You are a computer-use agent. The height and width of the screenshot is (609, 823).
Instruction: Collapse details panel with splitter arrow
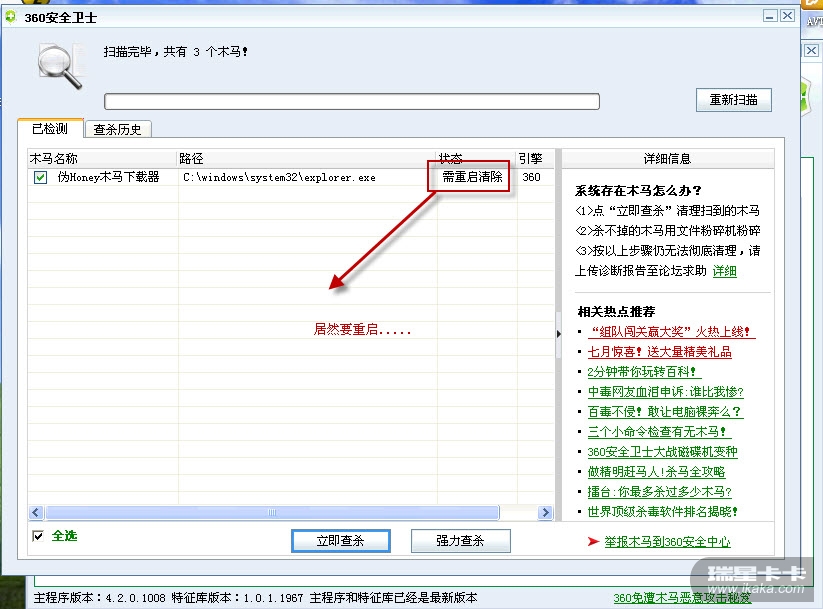coord(558,334)
